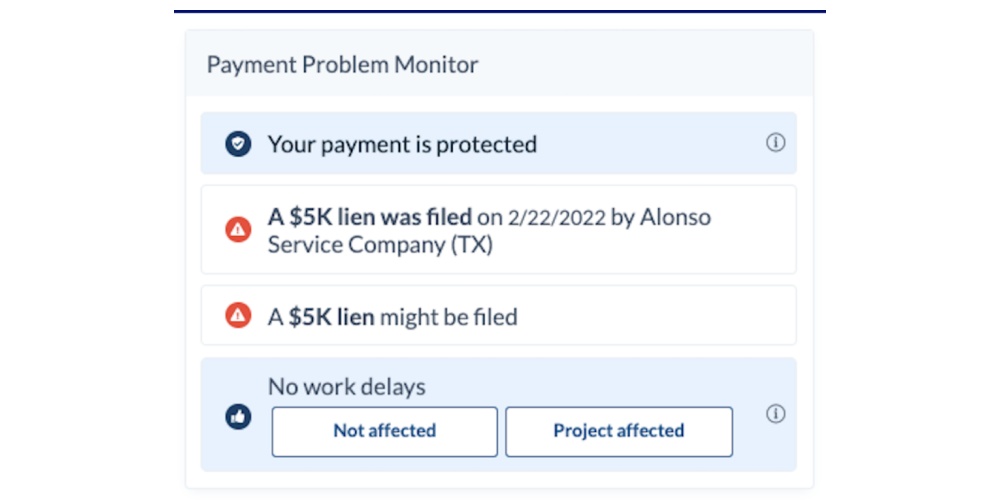Screen dimensions: 1000x500
Task: Select the Project affected button
Action: [x=618, y=431]
